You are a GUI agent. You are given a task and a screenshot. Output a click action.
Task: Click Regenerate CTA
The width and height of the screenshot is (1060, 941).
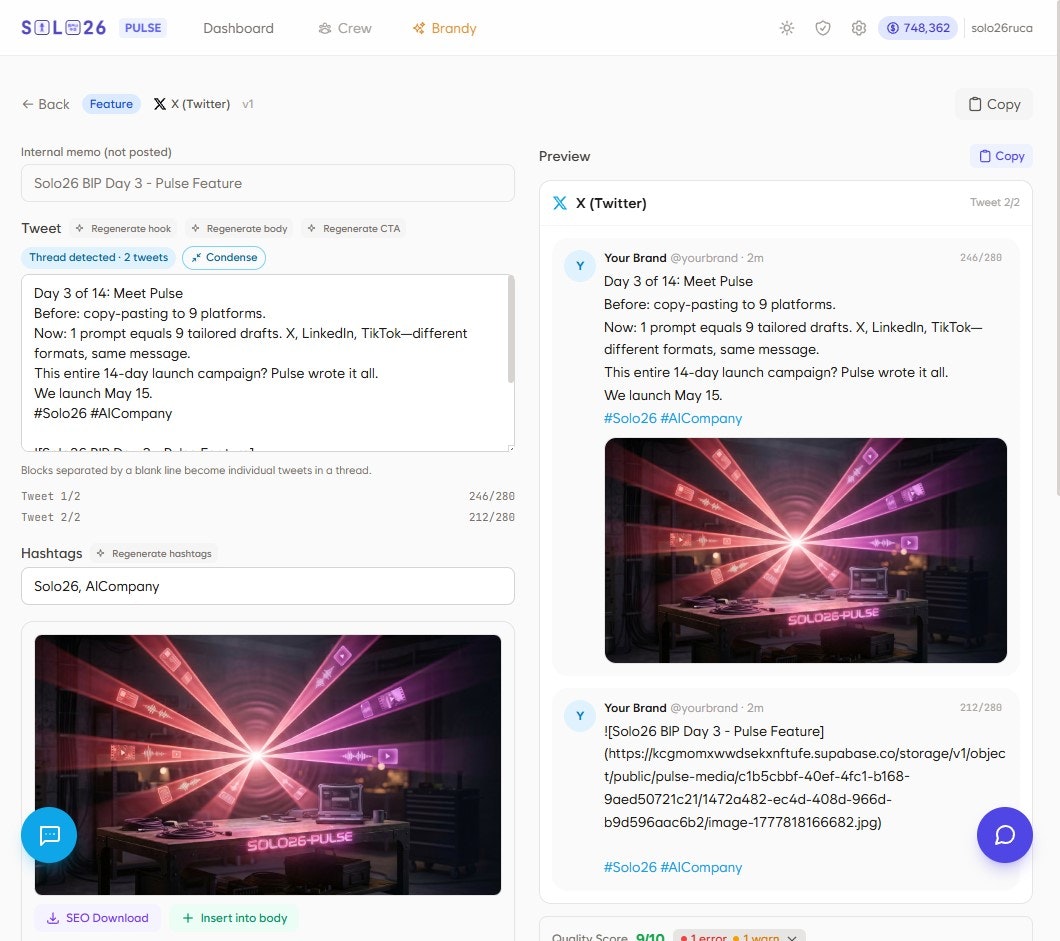pyautogui.click(x=354, y=228)
